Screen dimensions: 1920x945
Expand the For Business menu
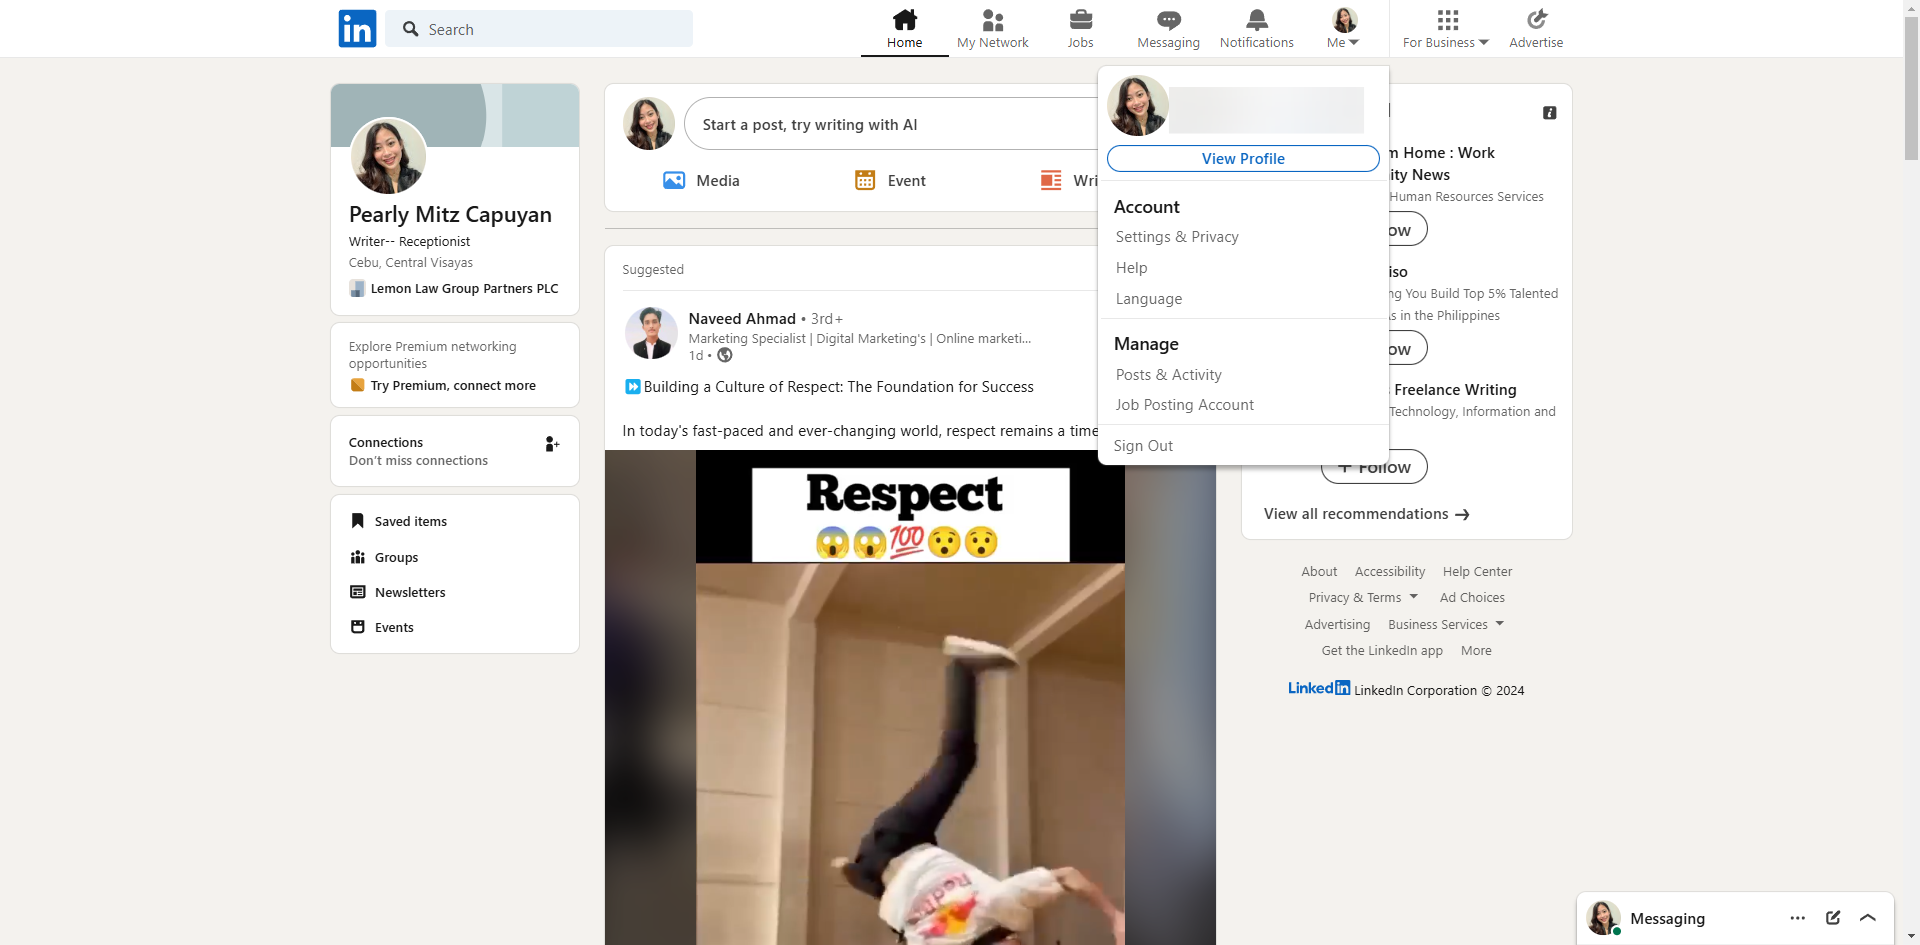tap(1446, 42)
